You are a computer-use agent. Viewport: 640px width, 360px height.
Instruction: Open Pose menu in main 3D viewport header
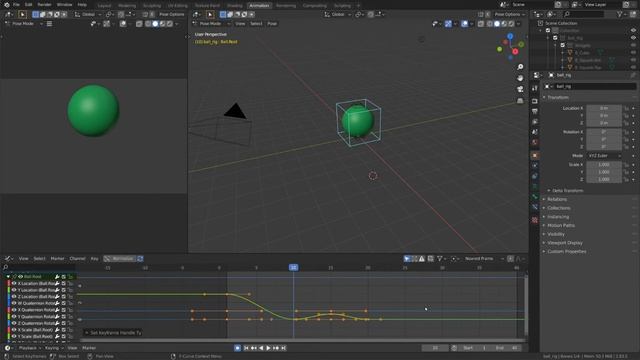272,24
